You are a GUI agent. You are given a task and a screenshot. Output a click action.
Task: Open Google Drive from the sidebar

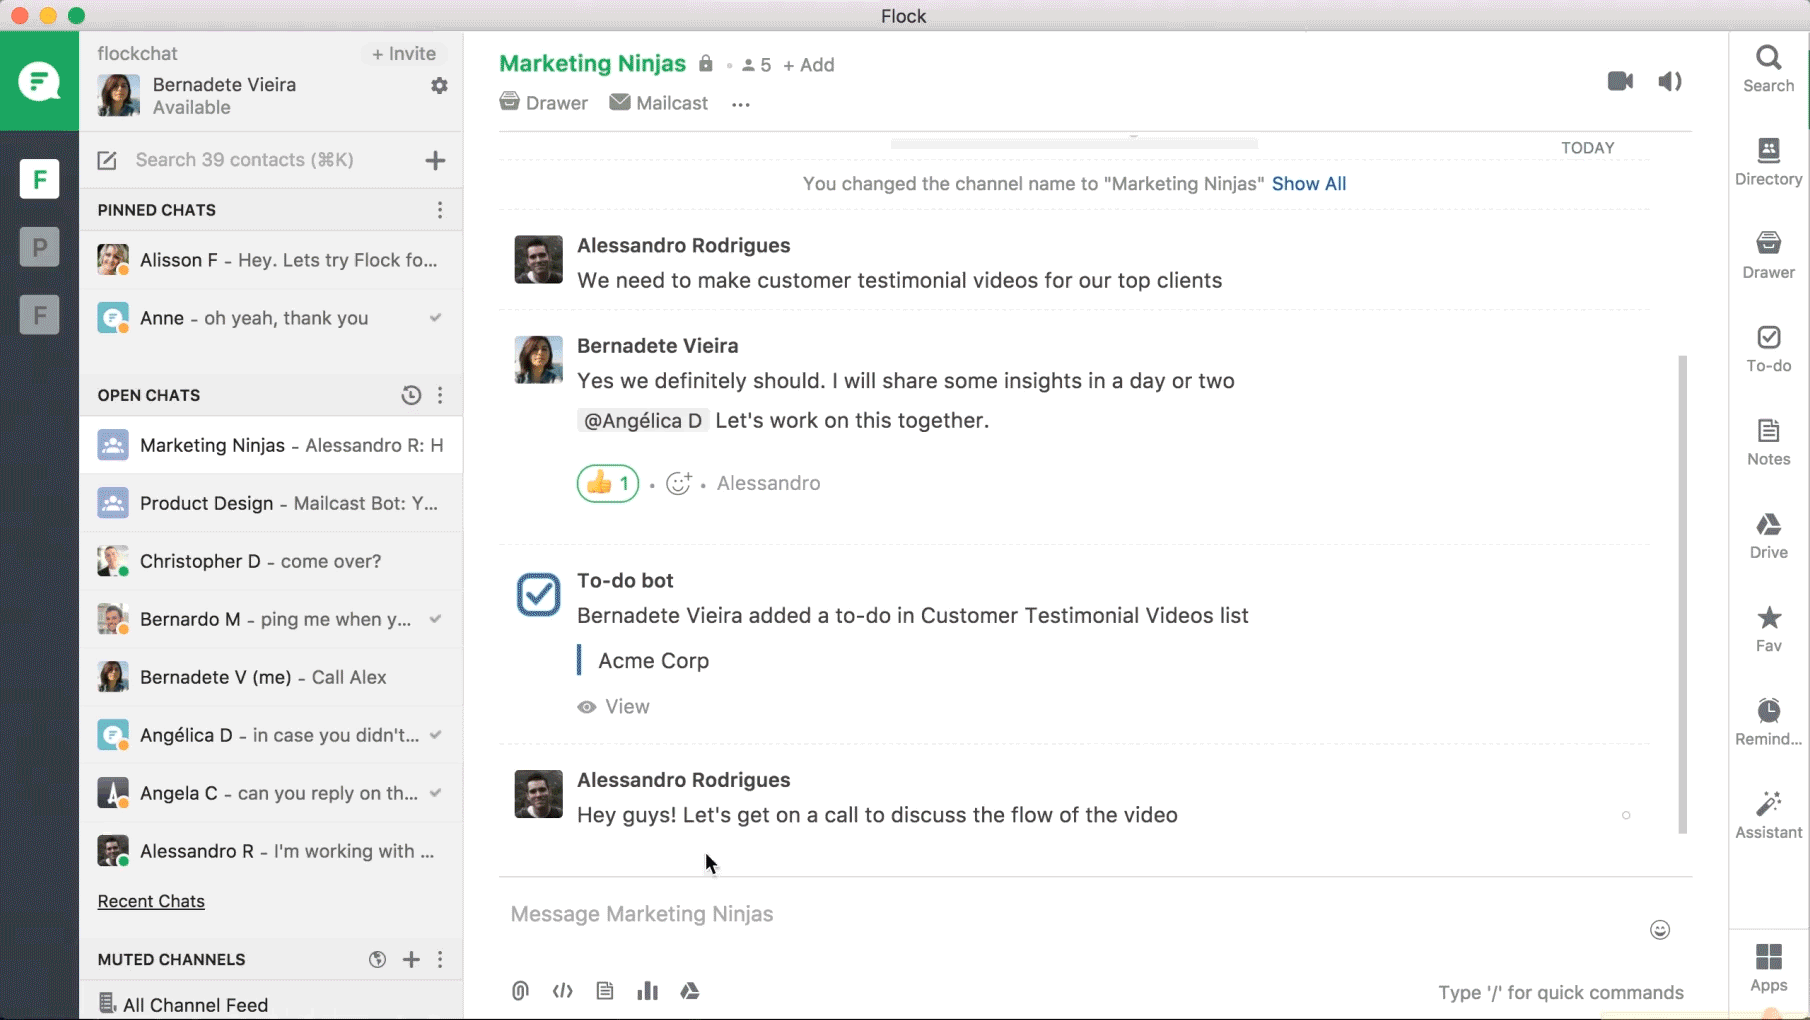coord(1768,536)
